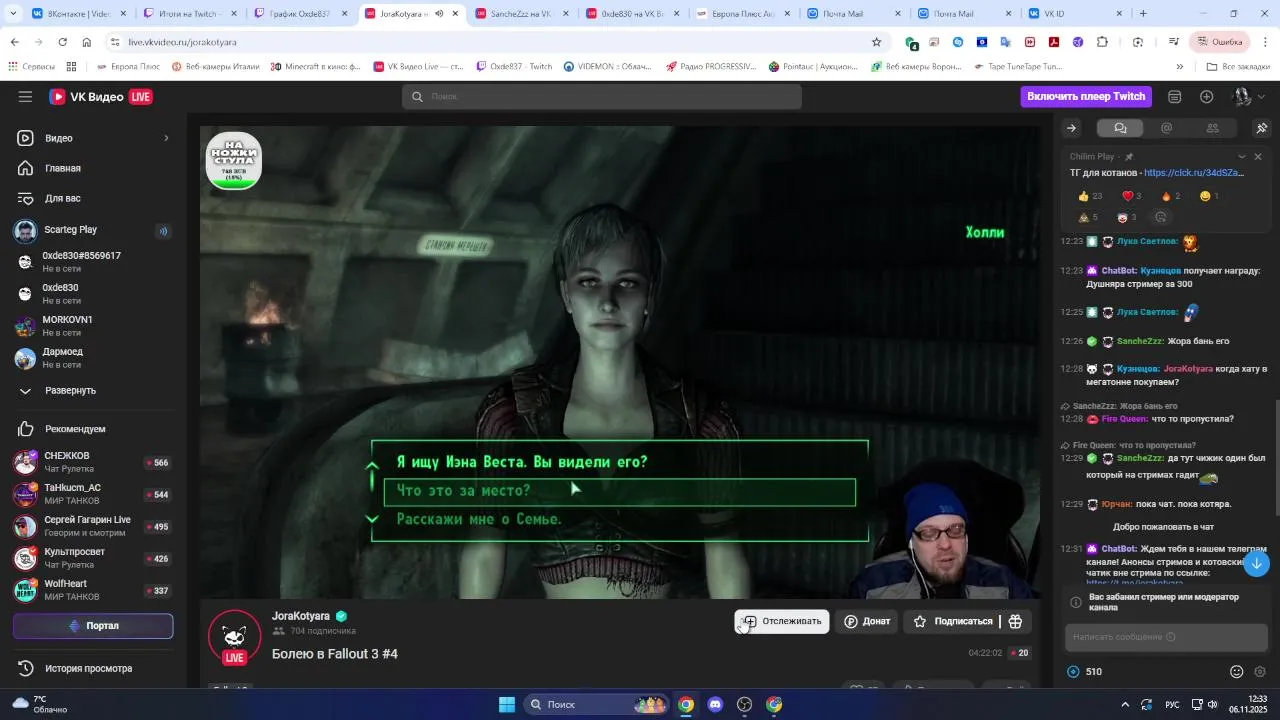Click the Портал button
The height and width of the screenshot is (720, 1280).
coord(93,626)
